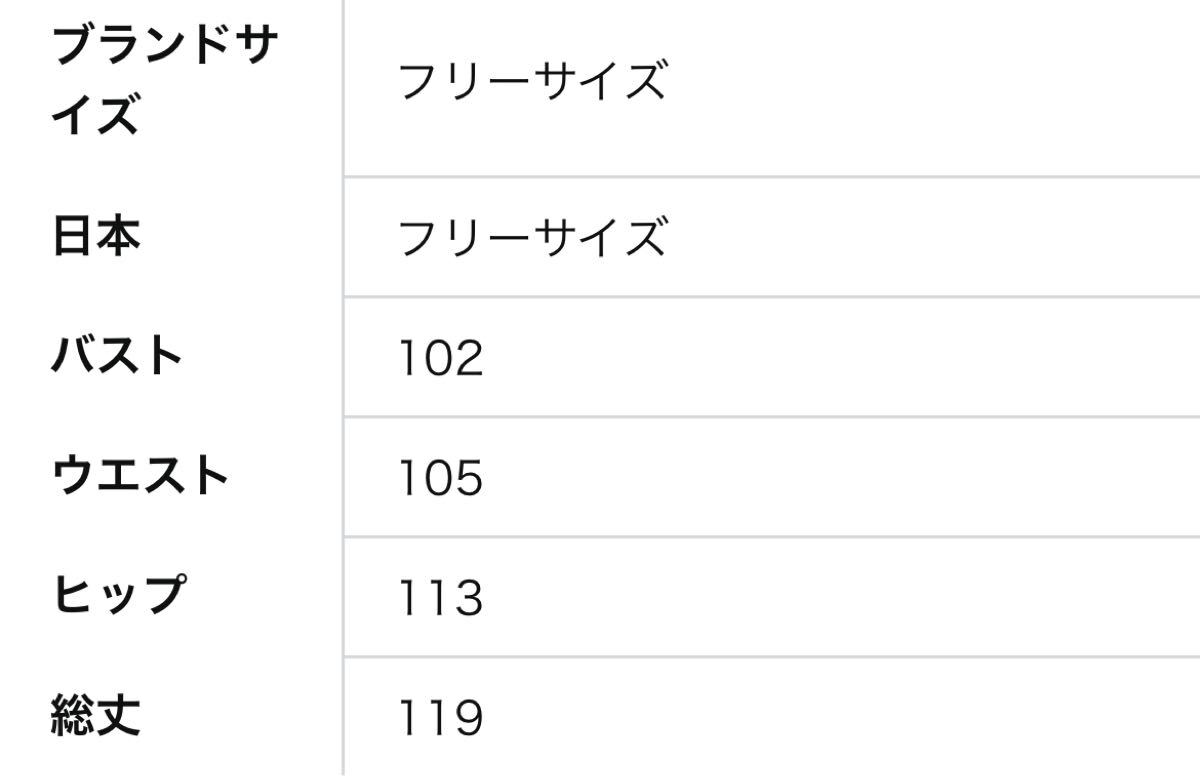
Task: Click the 113 hip value
Action: 441,597
